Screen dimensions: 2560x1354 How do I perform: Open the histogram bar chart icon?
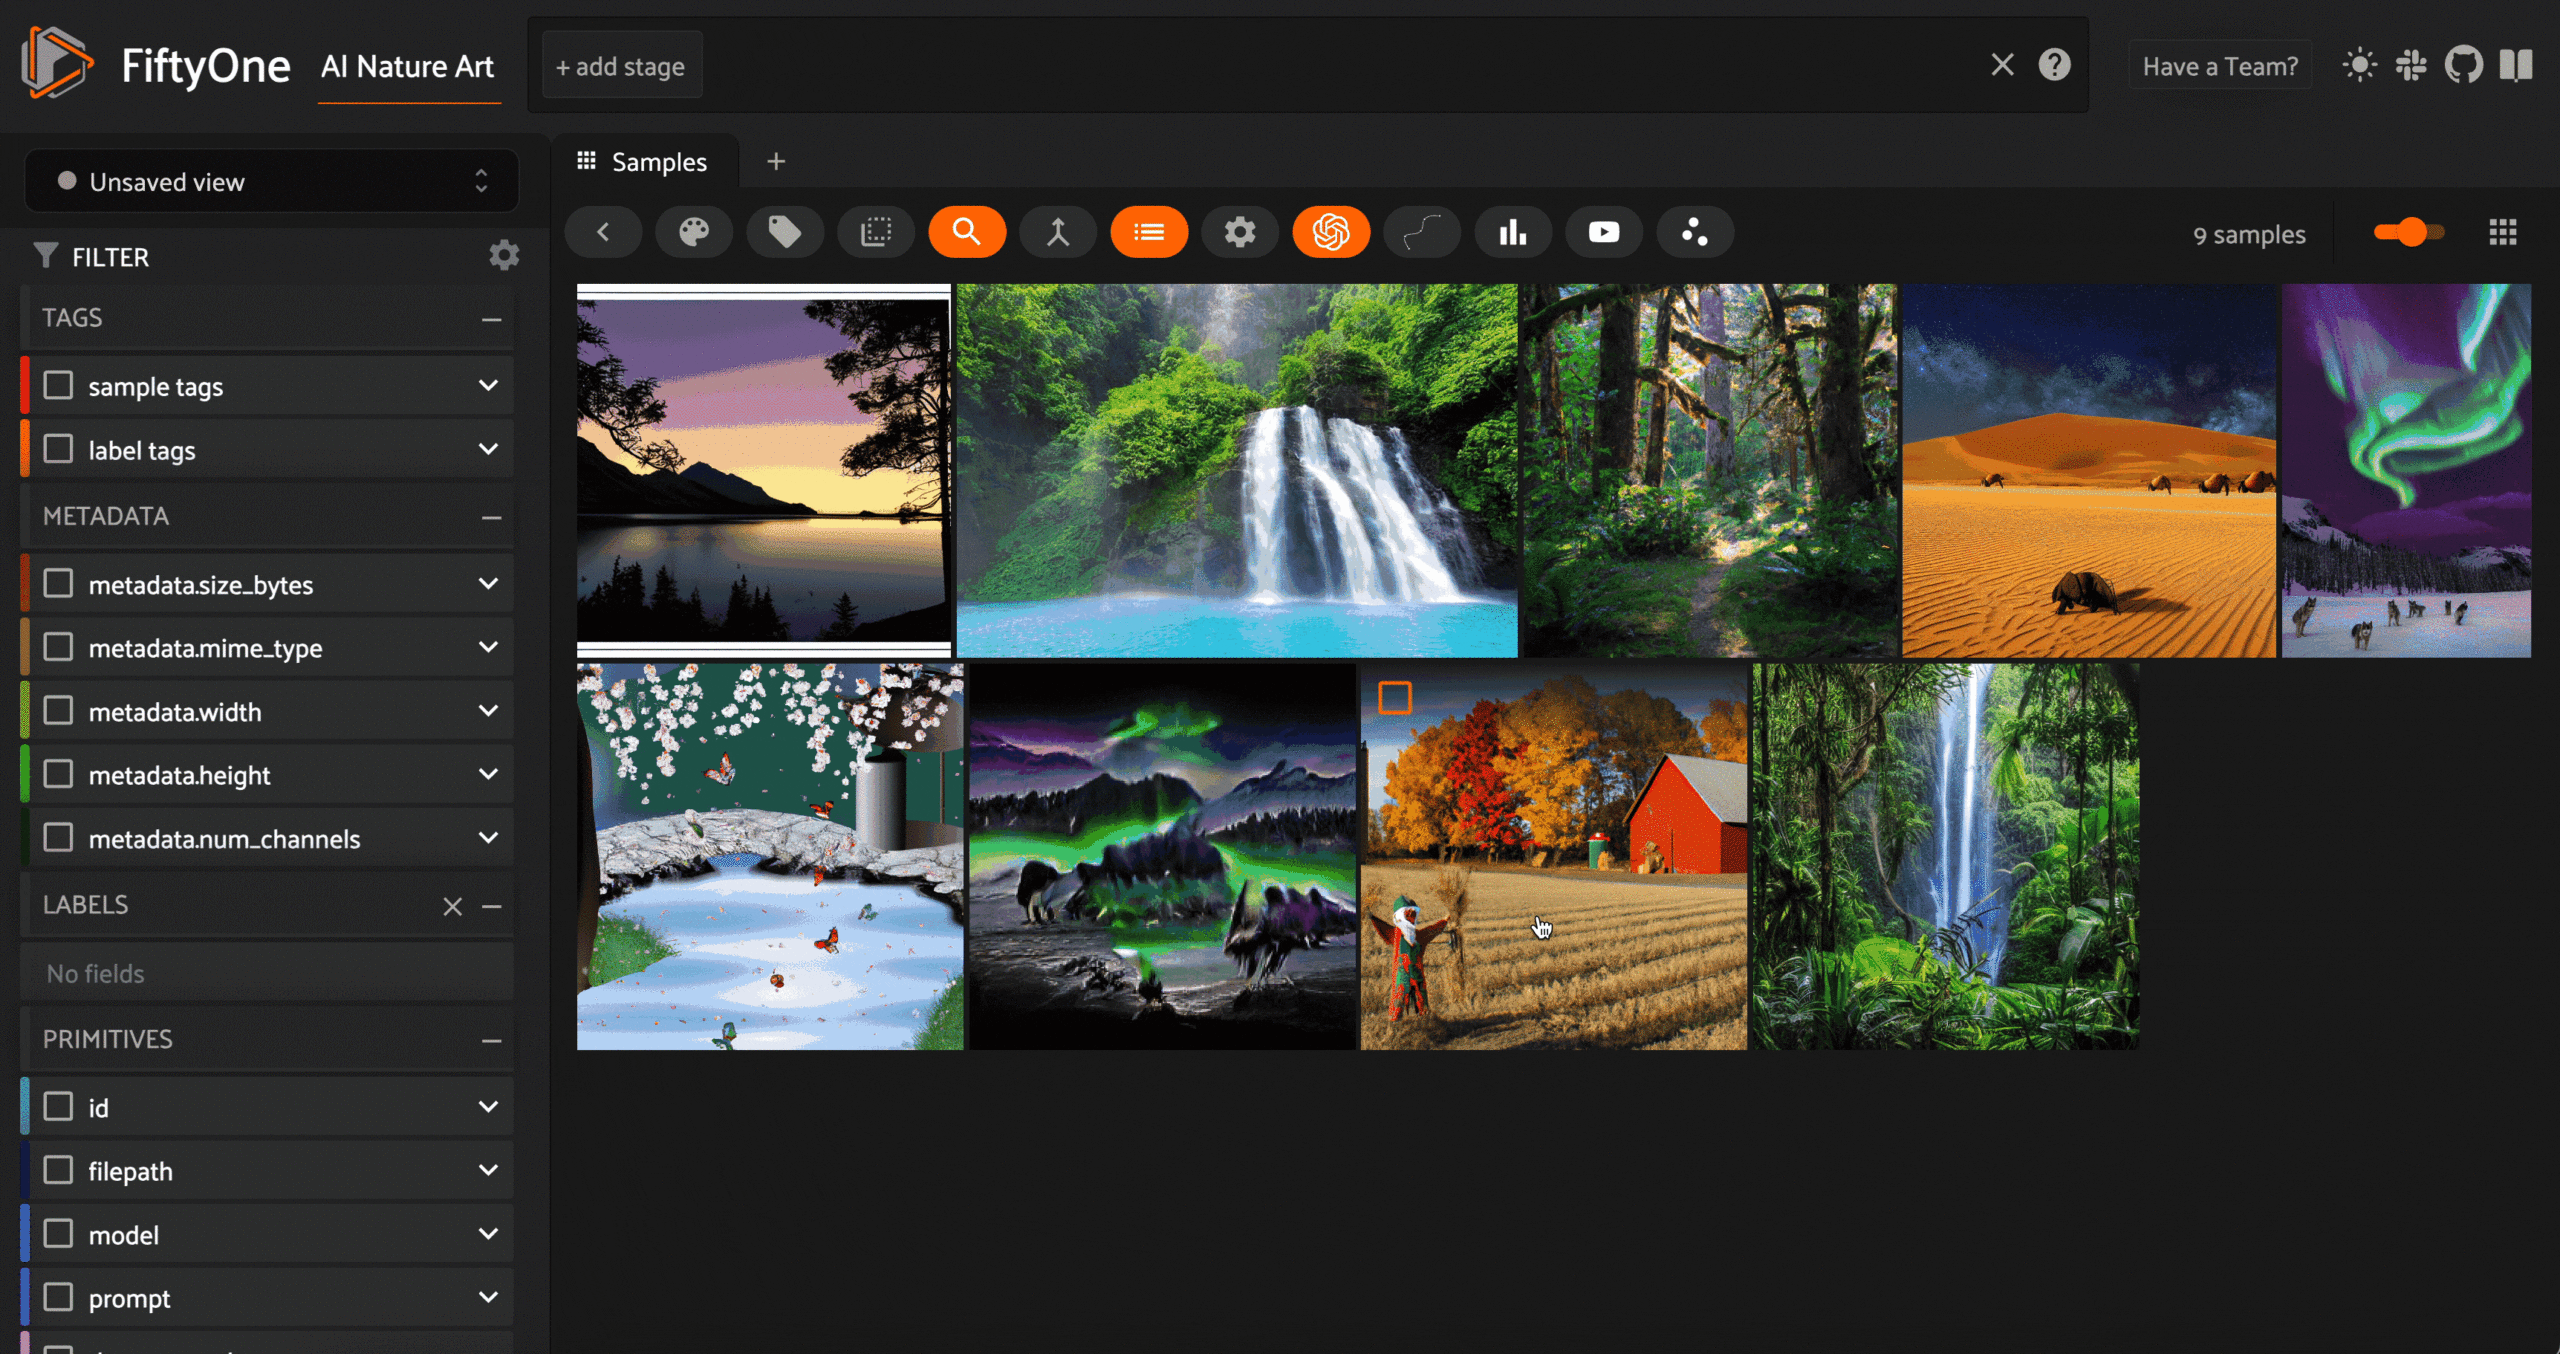click(1513, 232)
